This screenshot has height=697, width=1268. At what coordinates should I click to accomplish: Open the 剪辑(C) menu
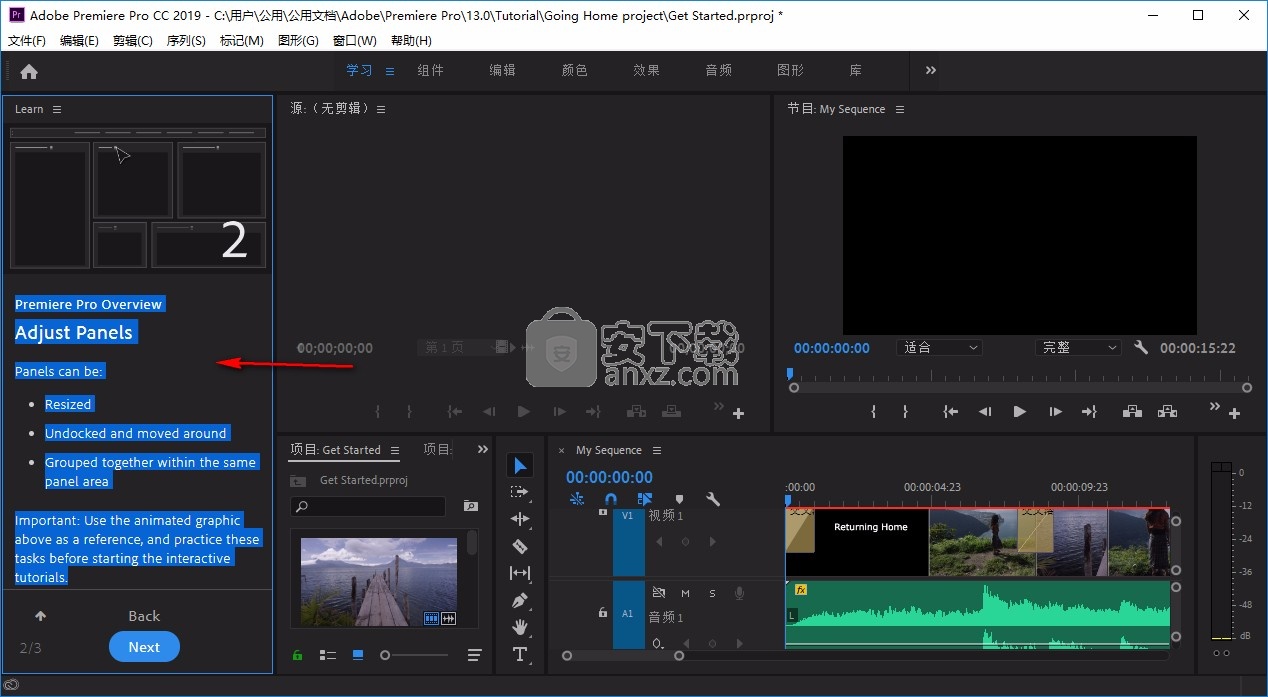[133, 40]
